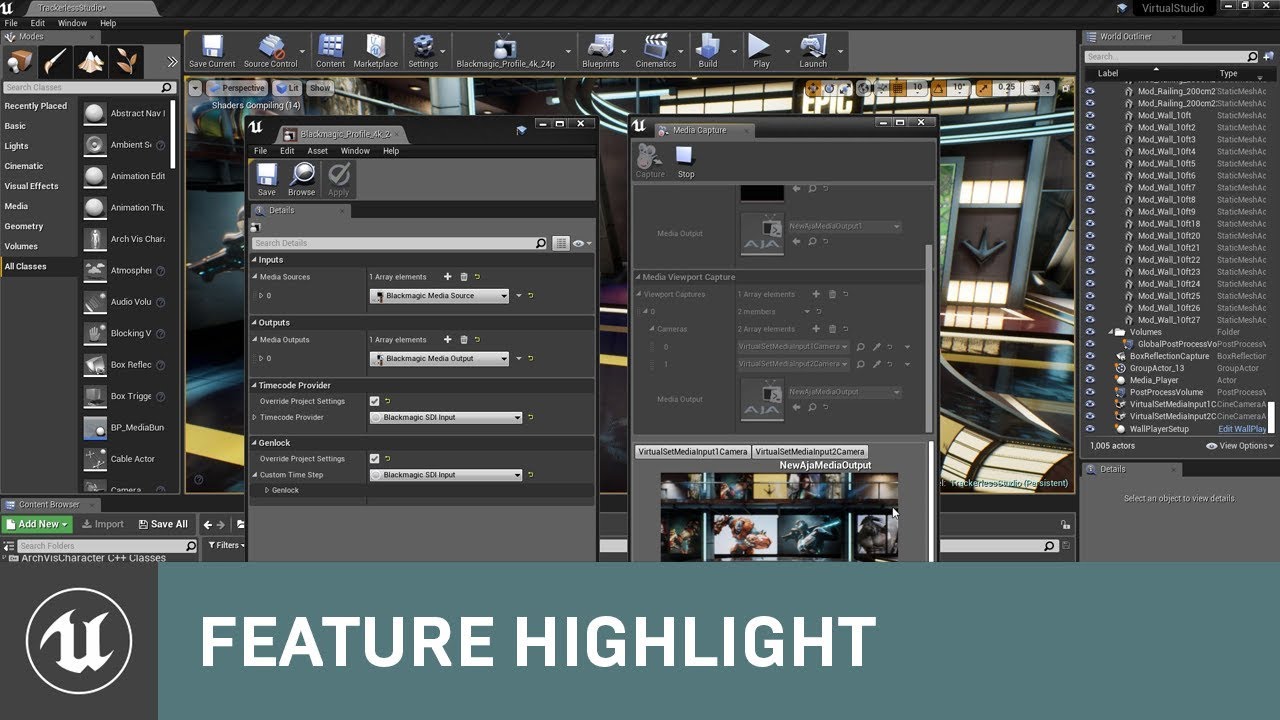The image size is (1280, 720).
Task: Collapse the Inputs section in Details
Action: click(254, 260)
